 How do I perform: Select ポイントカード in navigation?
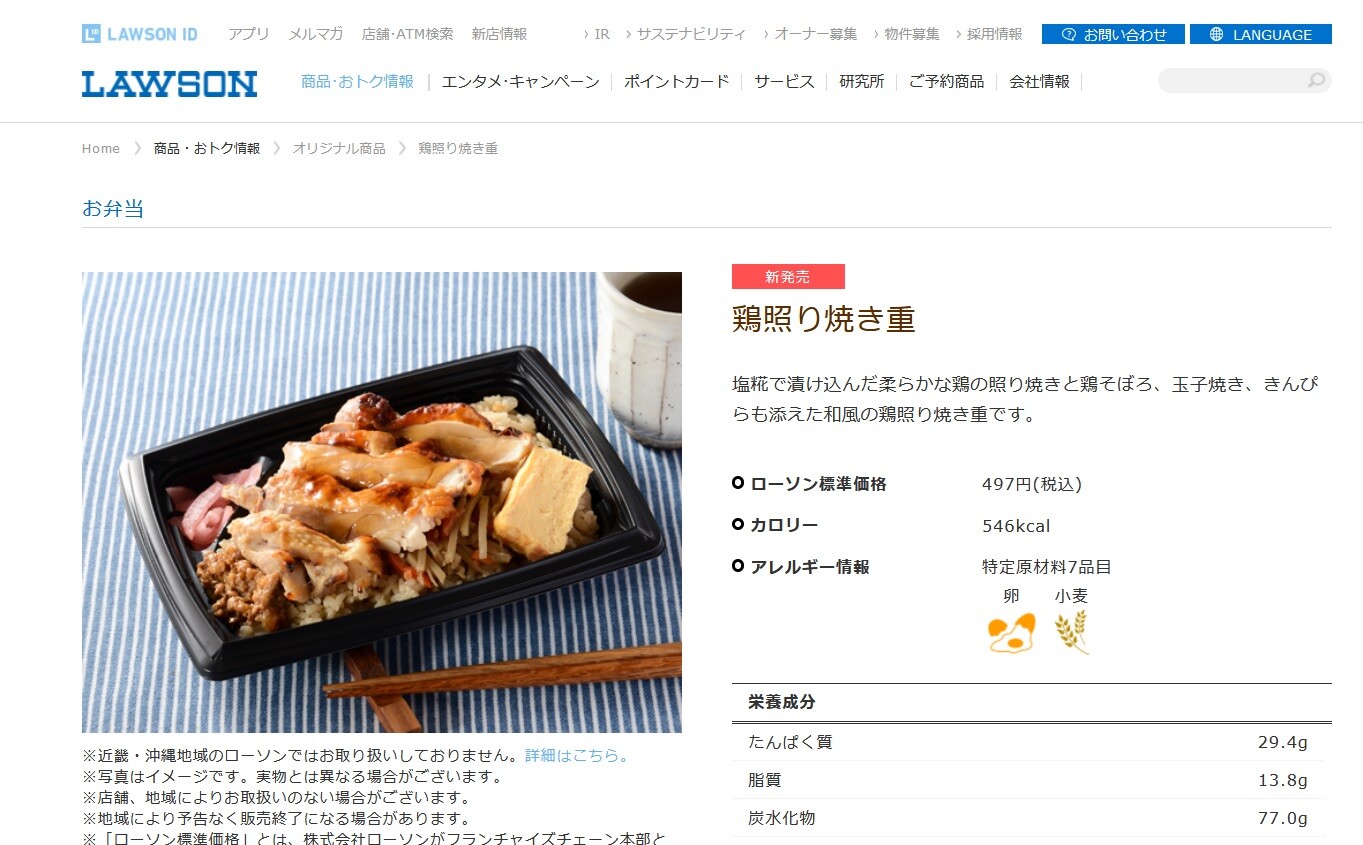tap(677, 82)
